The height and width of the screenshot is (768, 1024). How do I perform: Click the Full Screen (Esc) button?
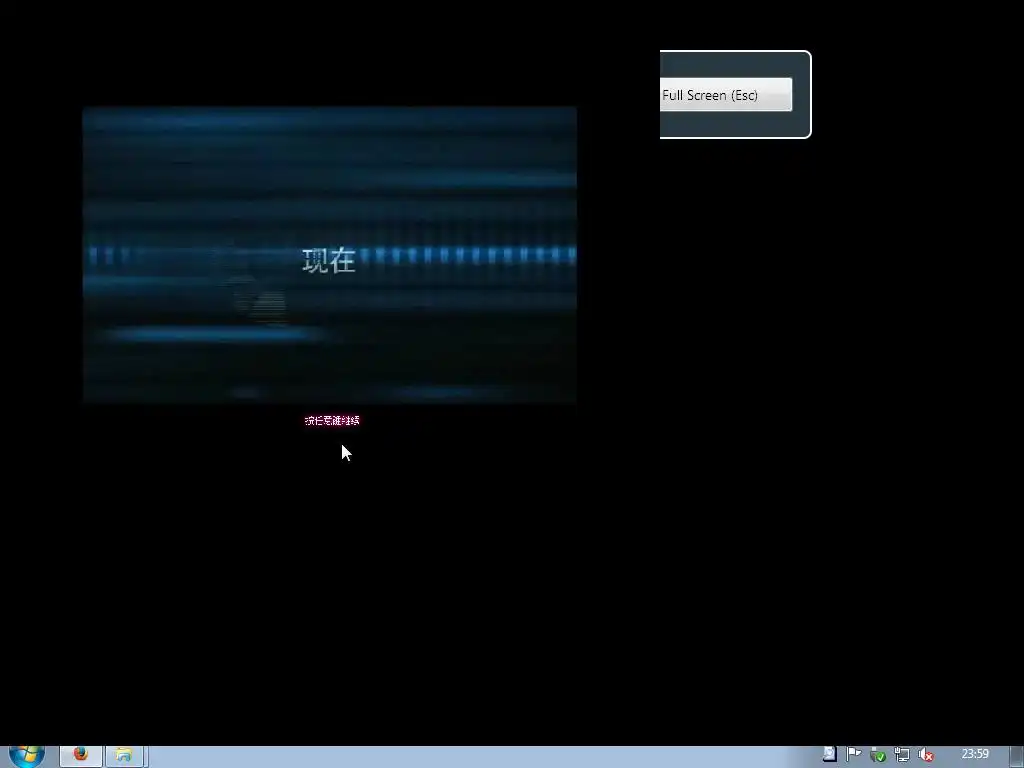click(x=726, y=95)
